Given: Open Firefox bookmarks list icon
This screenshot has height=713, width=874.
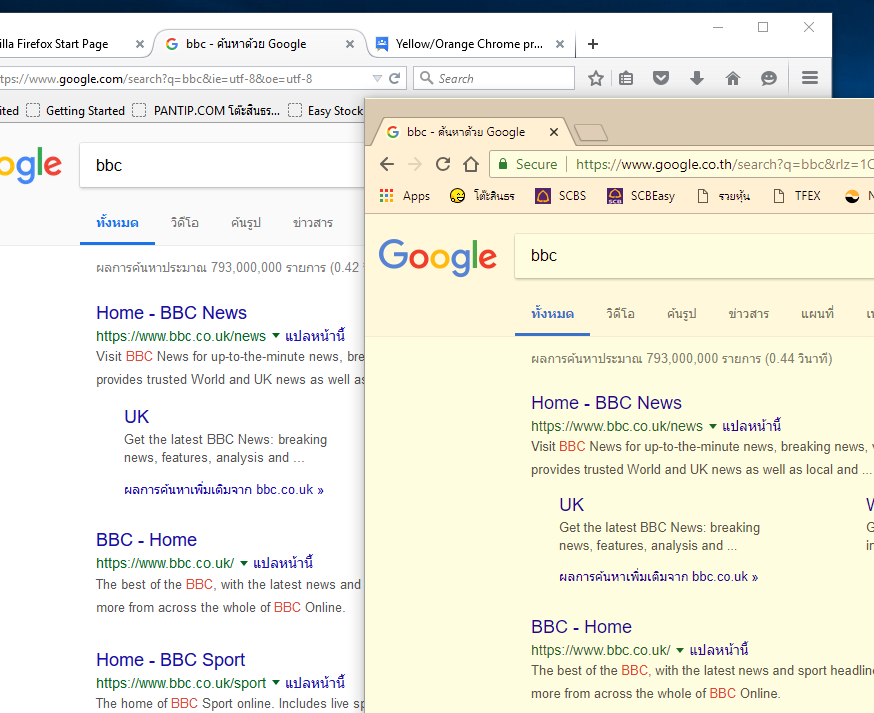Looking at the screenshot, I should [626, 78].
